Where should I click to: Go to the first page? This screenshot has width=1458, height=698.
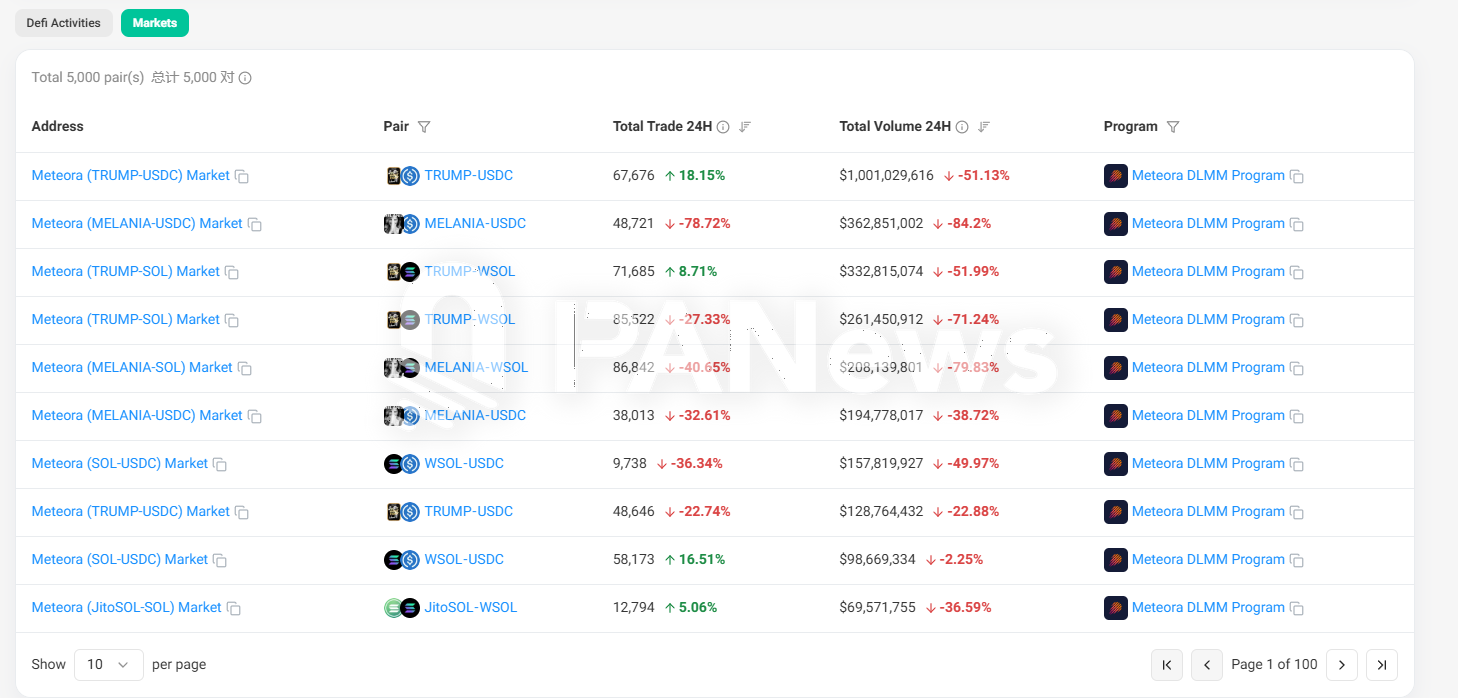[1167, 665]
